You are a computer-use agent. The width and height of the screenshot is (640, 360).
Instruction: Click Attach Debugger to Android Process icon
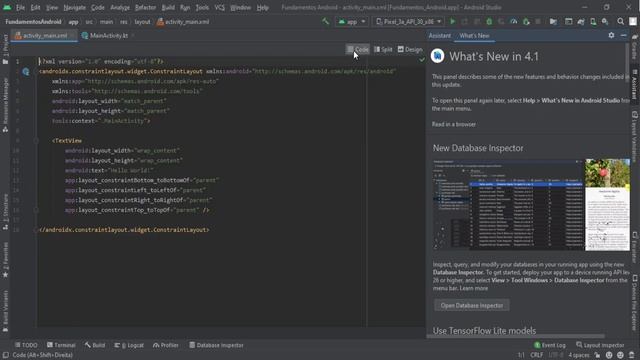(526, 22)
